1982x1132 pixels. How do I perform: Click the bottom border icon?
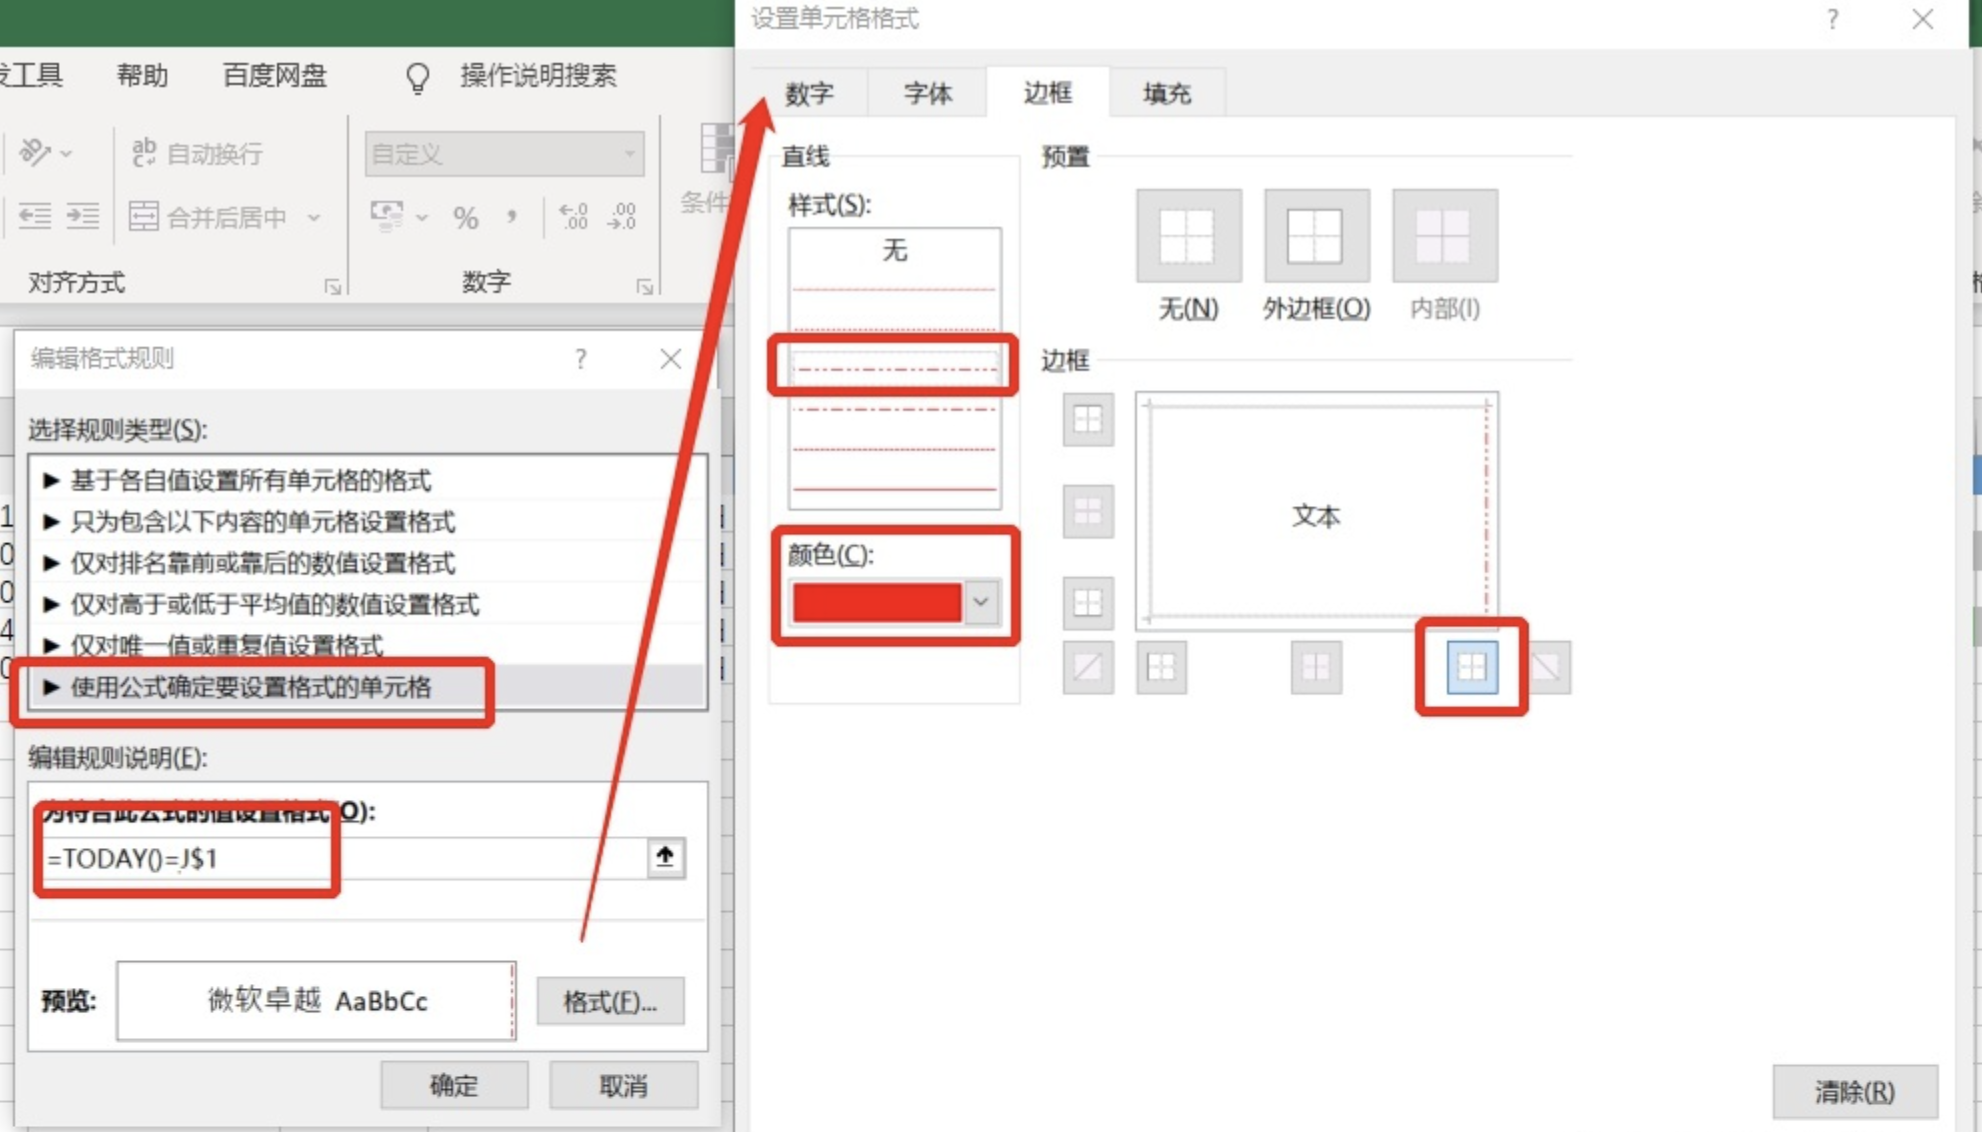pyautogui.click(x=1088, y=602)
